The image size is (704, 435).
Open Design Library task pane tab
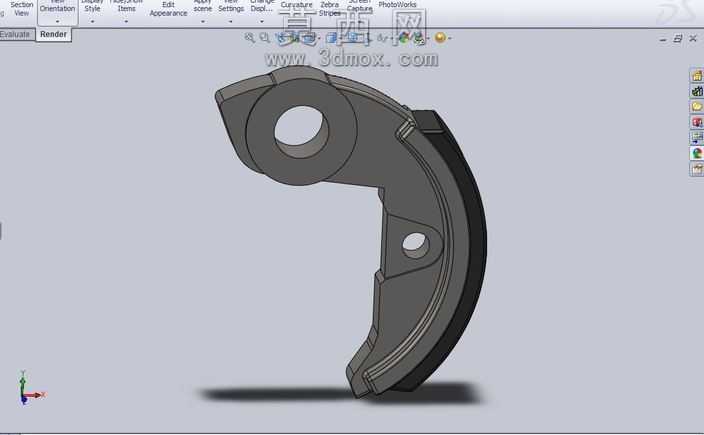697,91
